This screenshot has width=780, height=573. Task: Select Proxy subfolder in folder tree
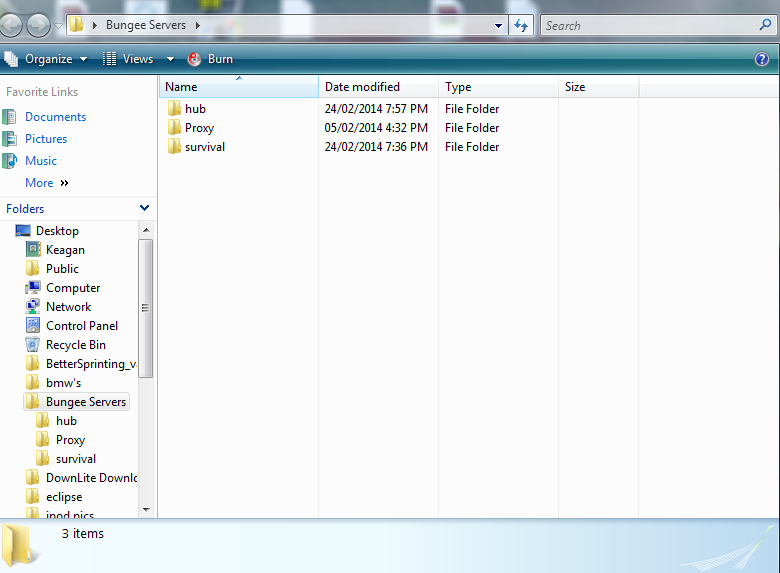coord(70,440)
